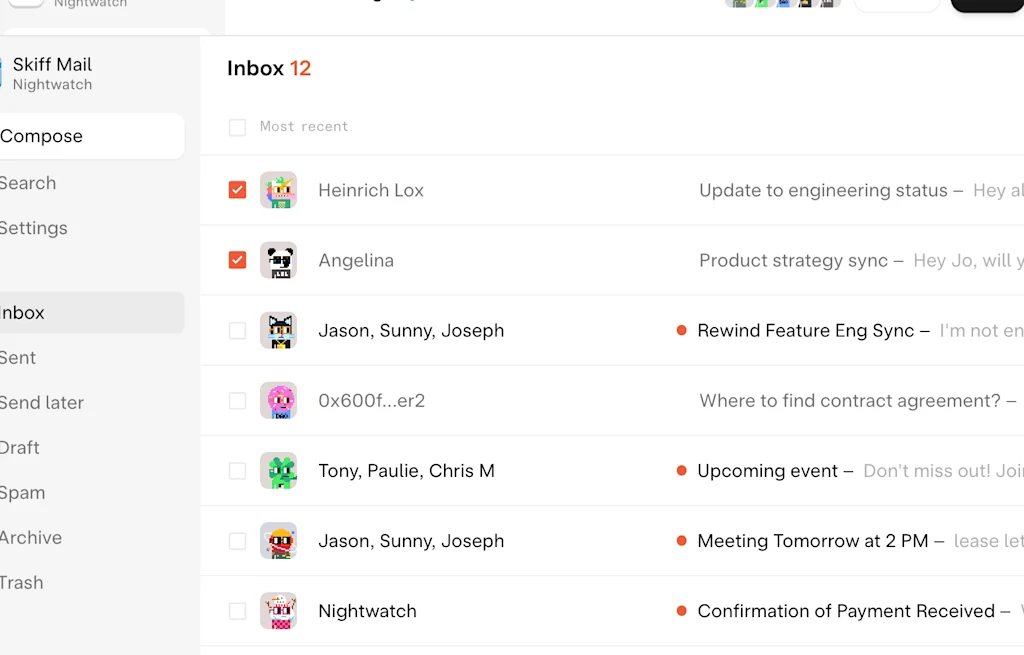
Task: Open the Confirmation of Payment Received email
Action: 846,611
